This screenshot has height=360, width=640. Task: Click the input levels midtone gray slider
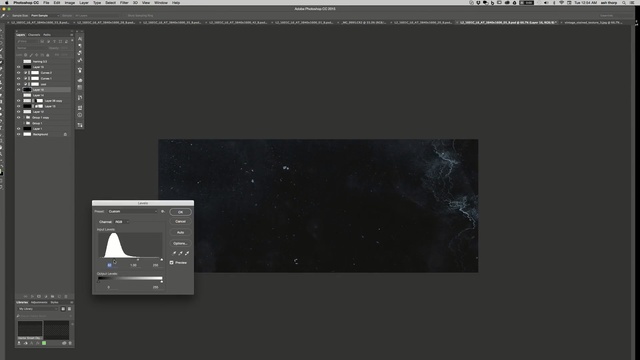pos(138,260)
